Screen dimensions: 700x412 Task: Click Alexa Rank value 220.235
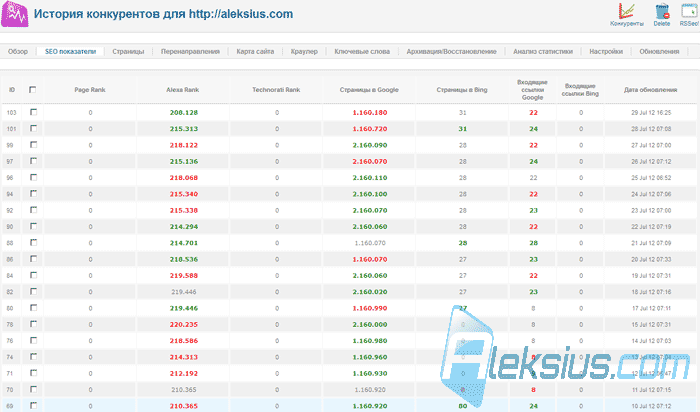point(183,324)
